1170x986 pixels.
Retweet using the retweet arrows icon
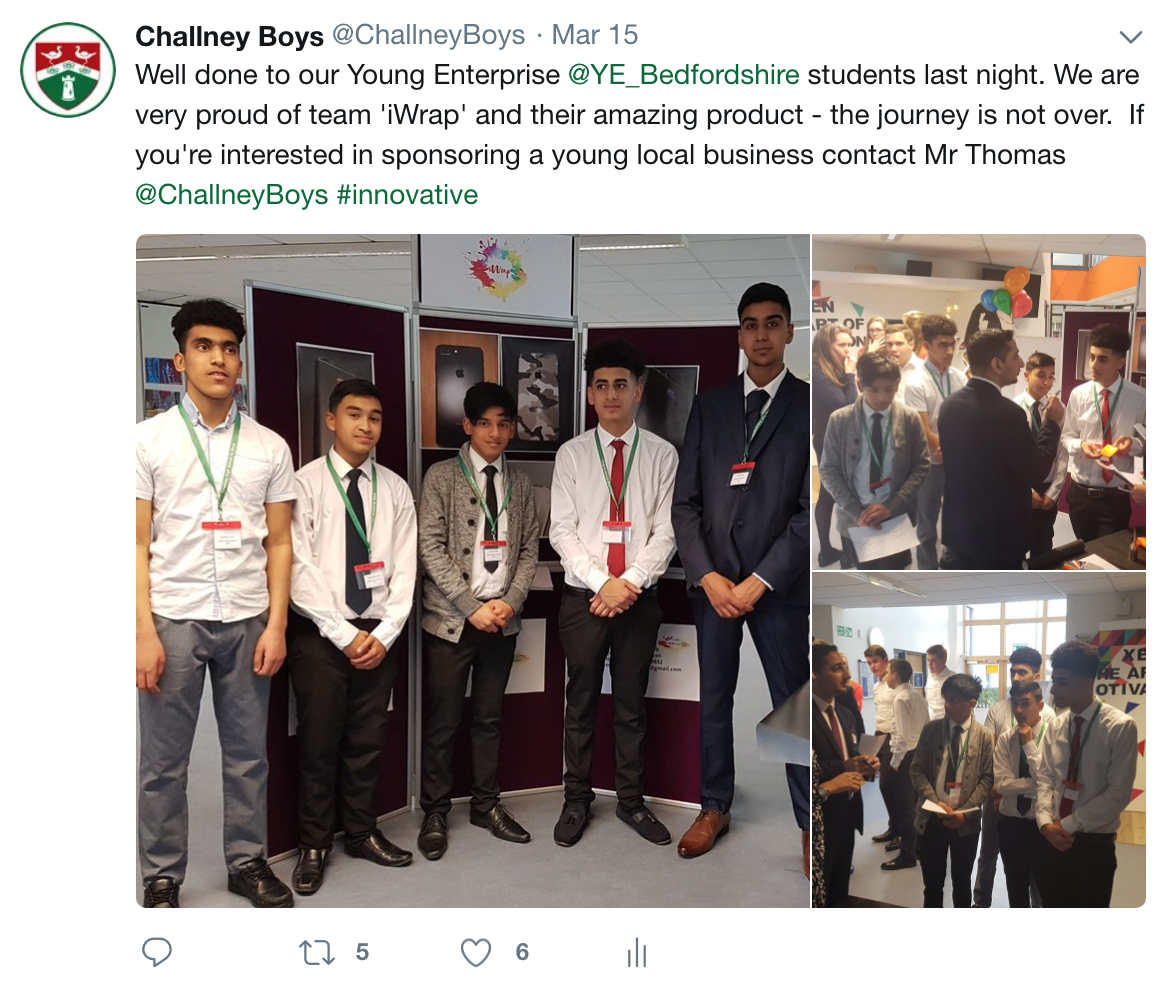pos(316,952)
